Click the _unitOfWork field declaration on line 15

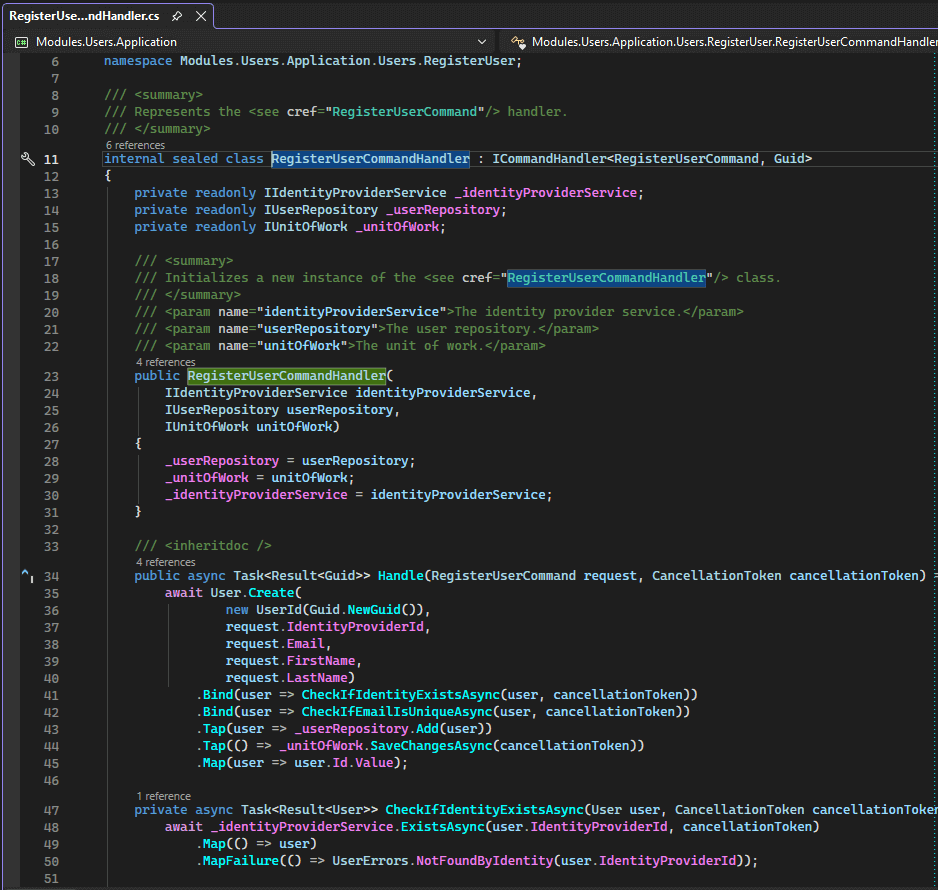pyautogui.click(x=397, y=227)
